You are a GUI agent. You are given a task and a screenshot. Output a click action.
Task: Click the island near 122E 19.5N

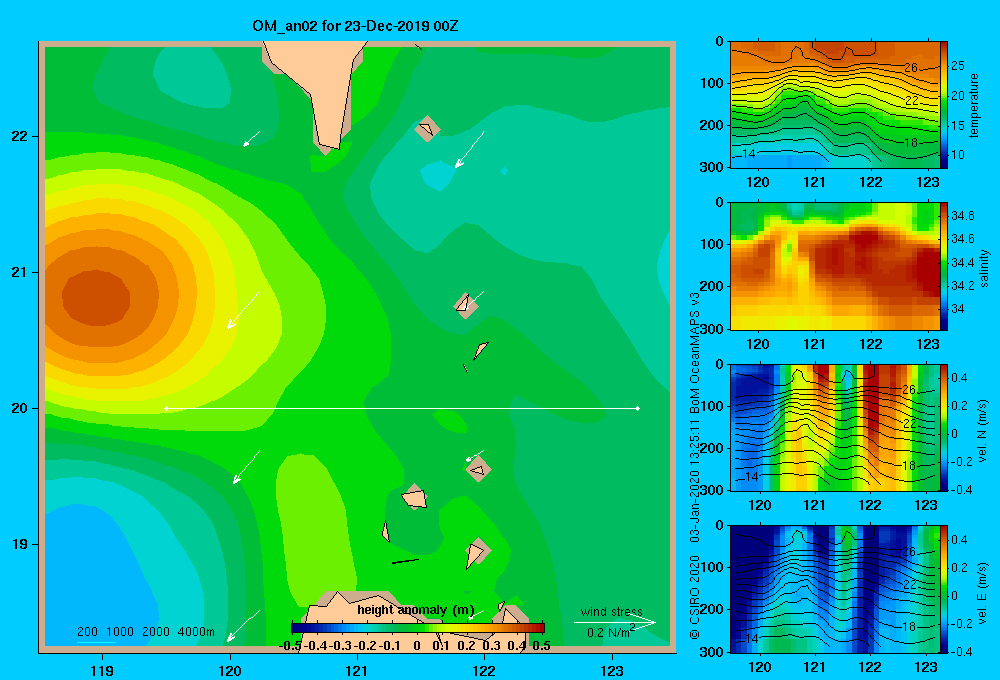coord(478,470)
